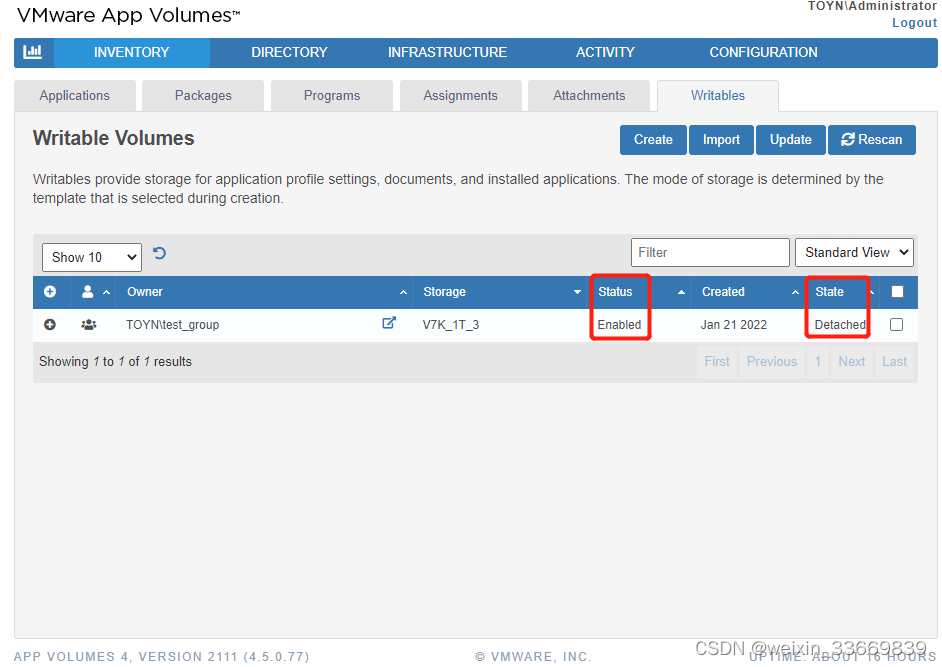942x667 pixels.
Task: Click the TOYN\test_group owner cell
Action: pos(172,324)
